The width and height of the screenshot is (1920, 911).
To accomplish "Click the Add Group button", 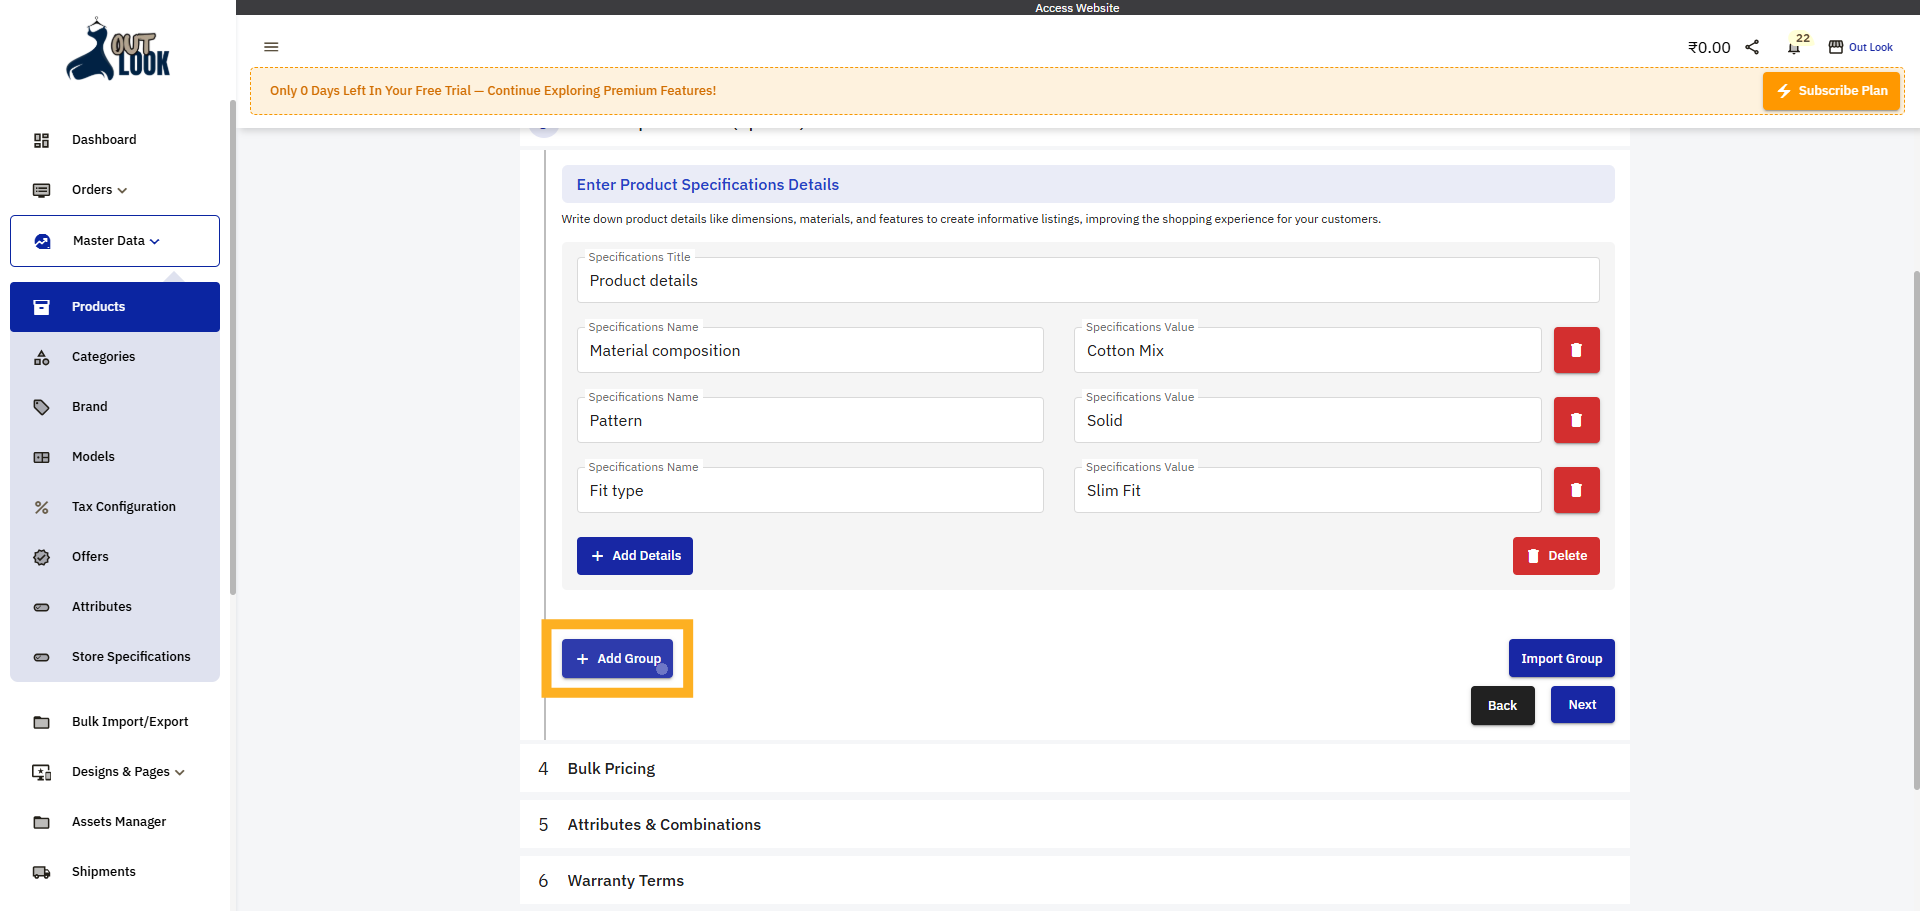I will [x=618, y=658].
